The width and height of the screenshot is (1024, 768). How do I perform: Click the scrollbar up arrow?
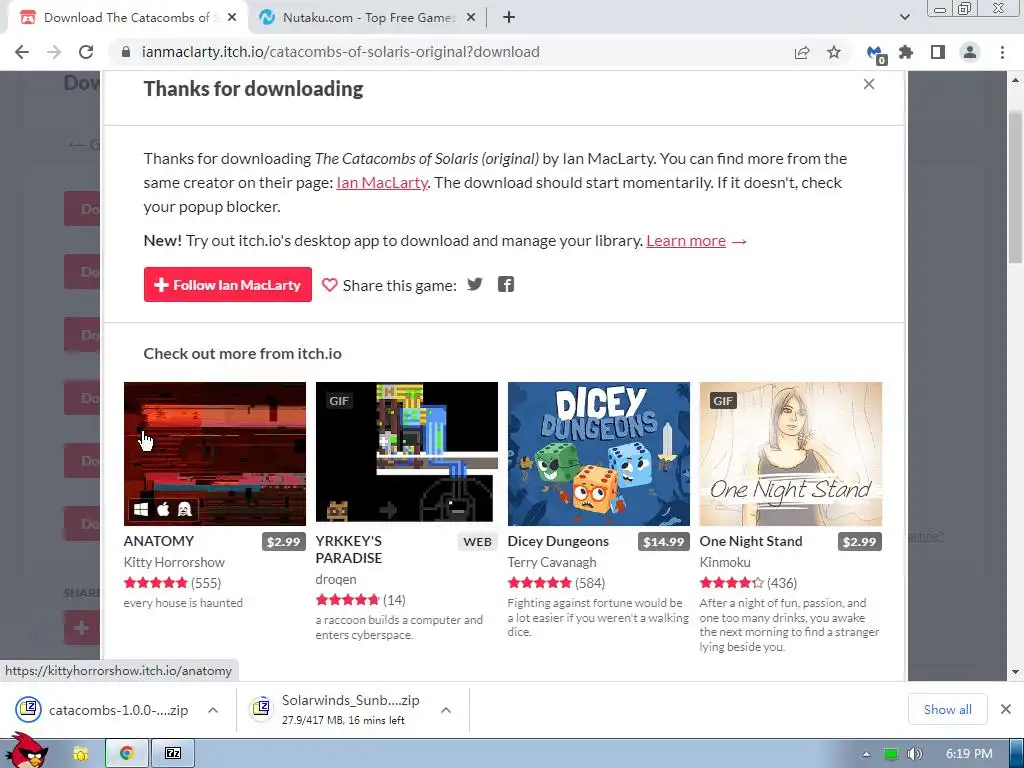[1016, 80]
